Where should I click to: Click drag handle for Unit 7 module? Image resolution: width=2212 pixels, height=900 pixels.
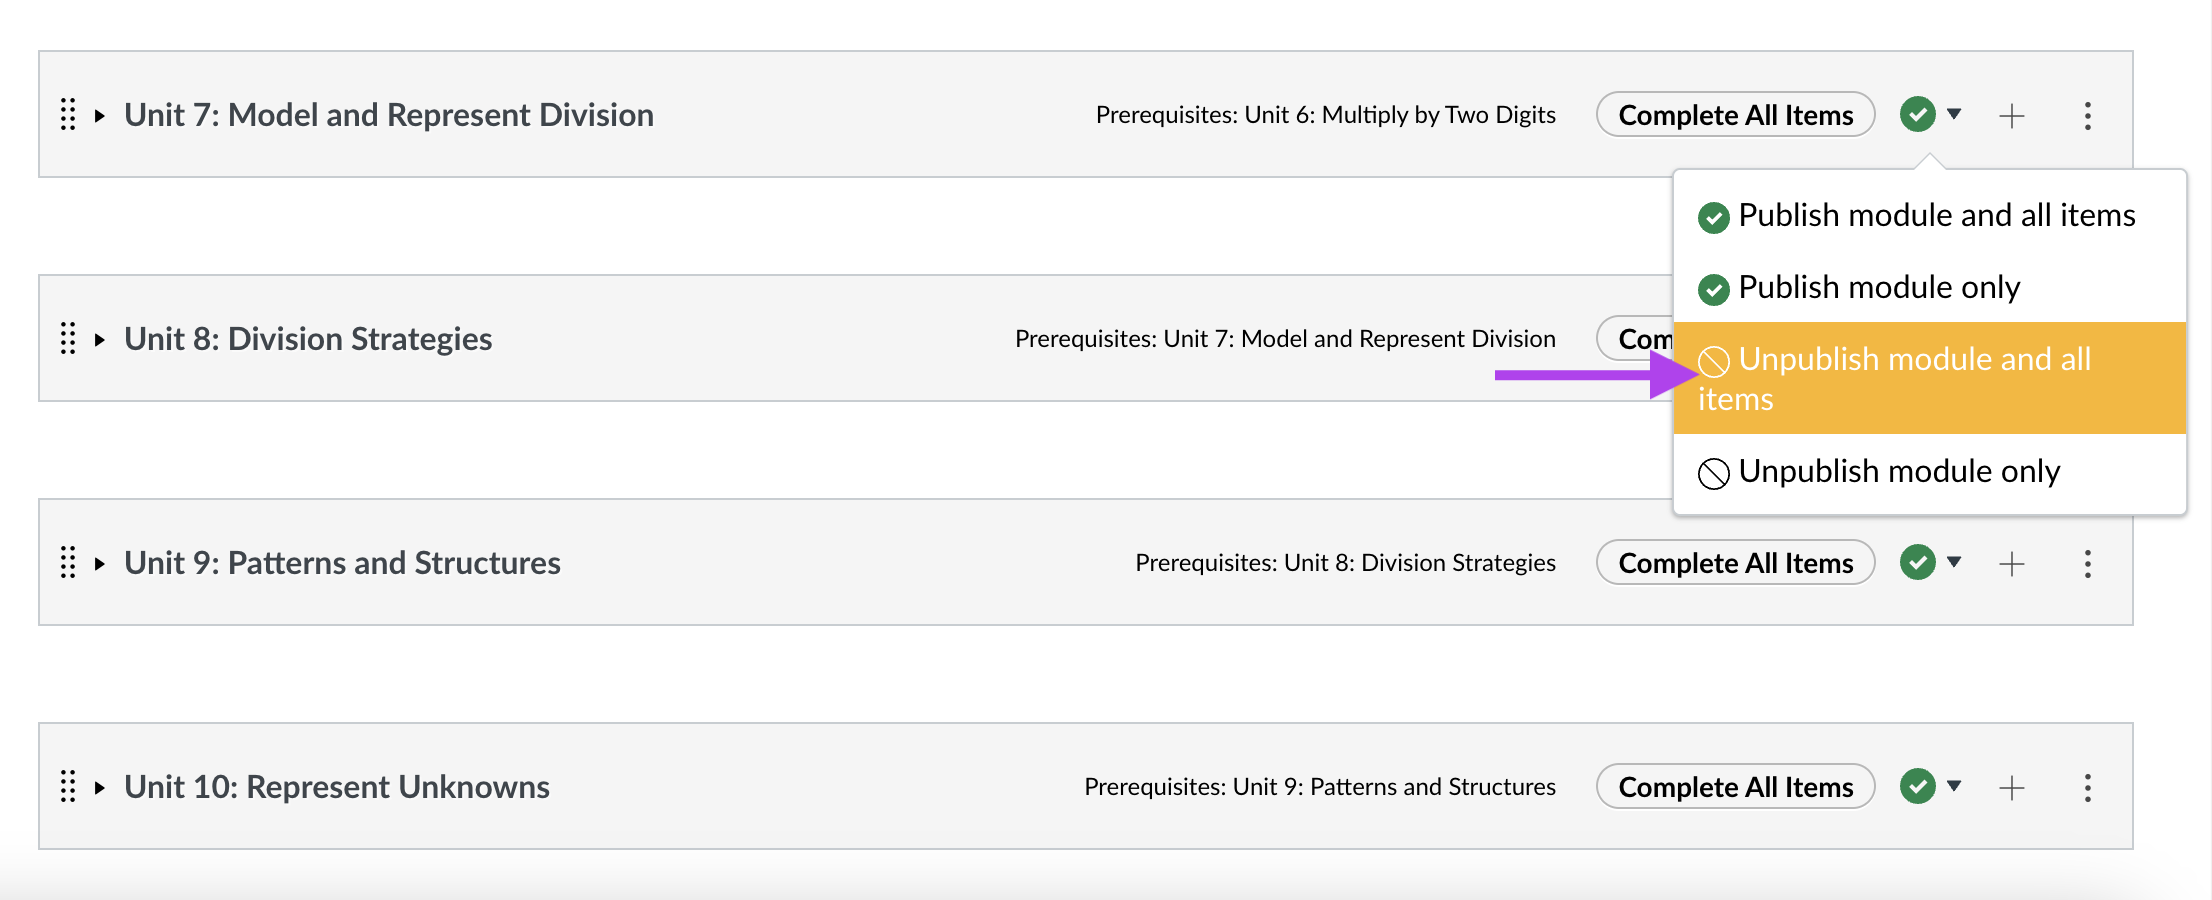pos(68,115)
